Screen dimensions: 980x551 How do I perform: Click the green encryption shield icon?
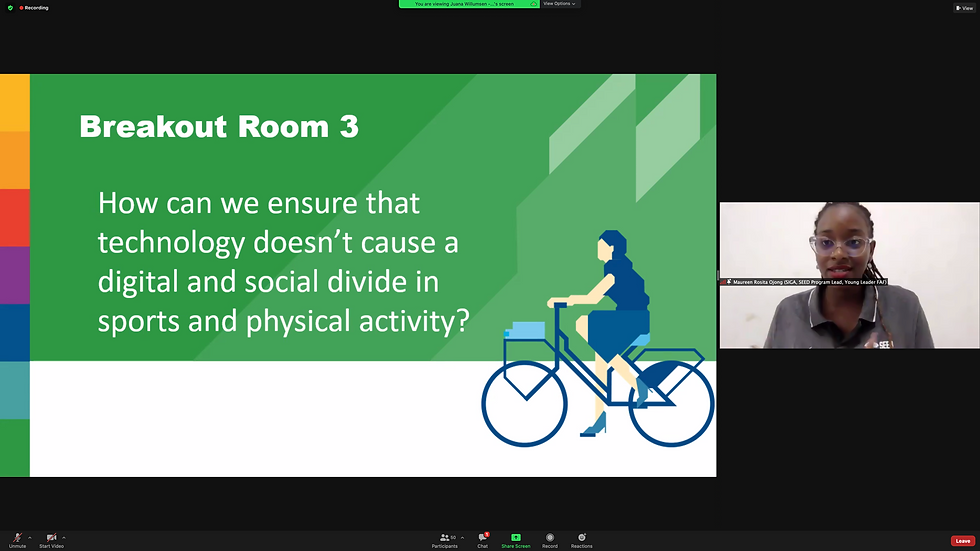pos(10,7)
